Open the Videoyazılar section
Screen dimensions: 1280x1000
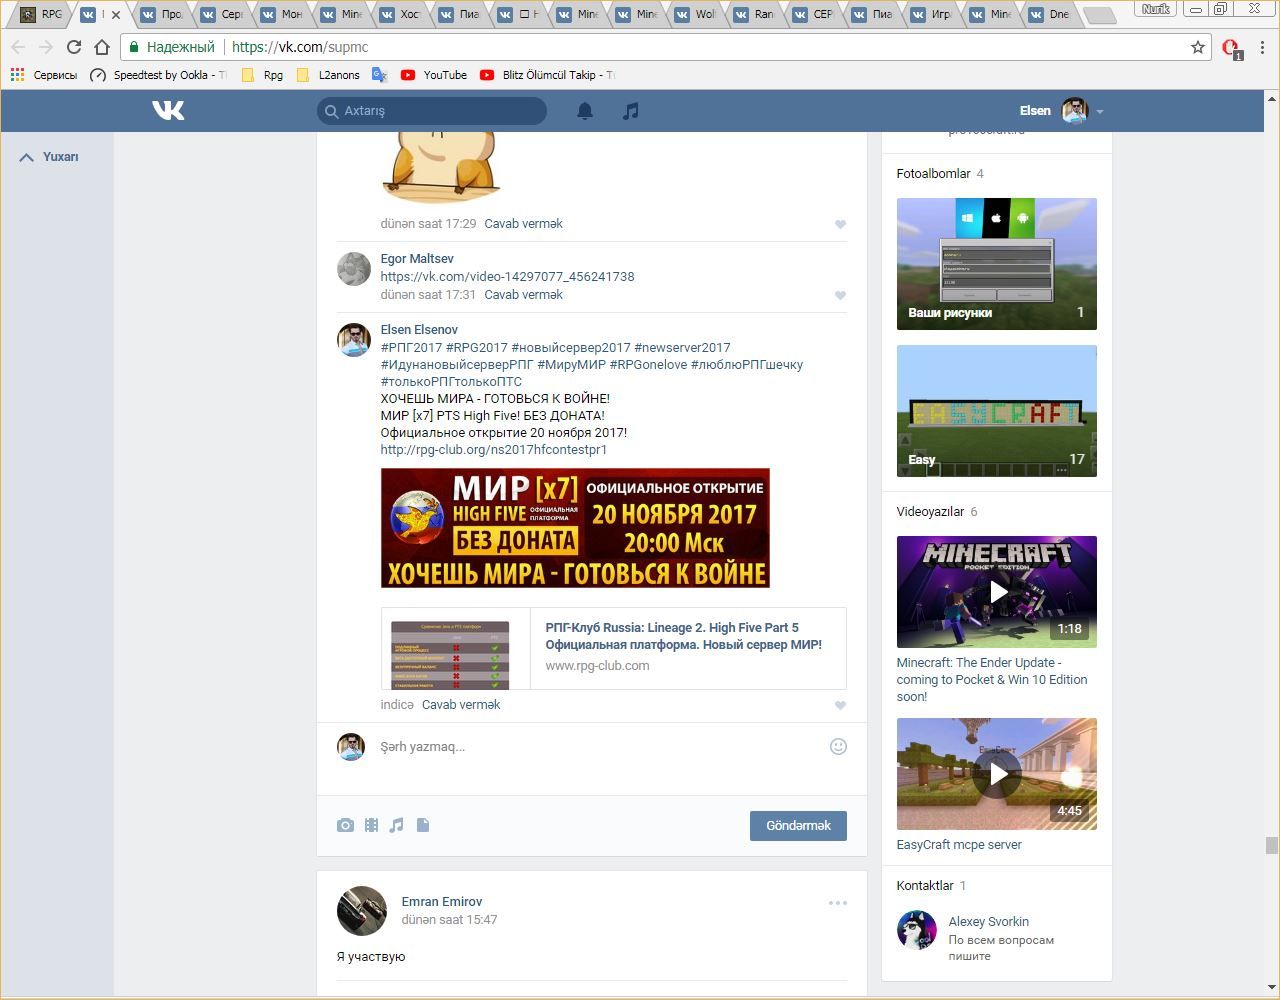[x=930, y=512]
